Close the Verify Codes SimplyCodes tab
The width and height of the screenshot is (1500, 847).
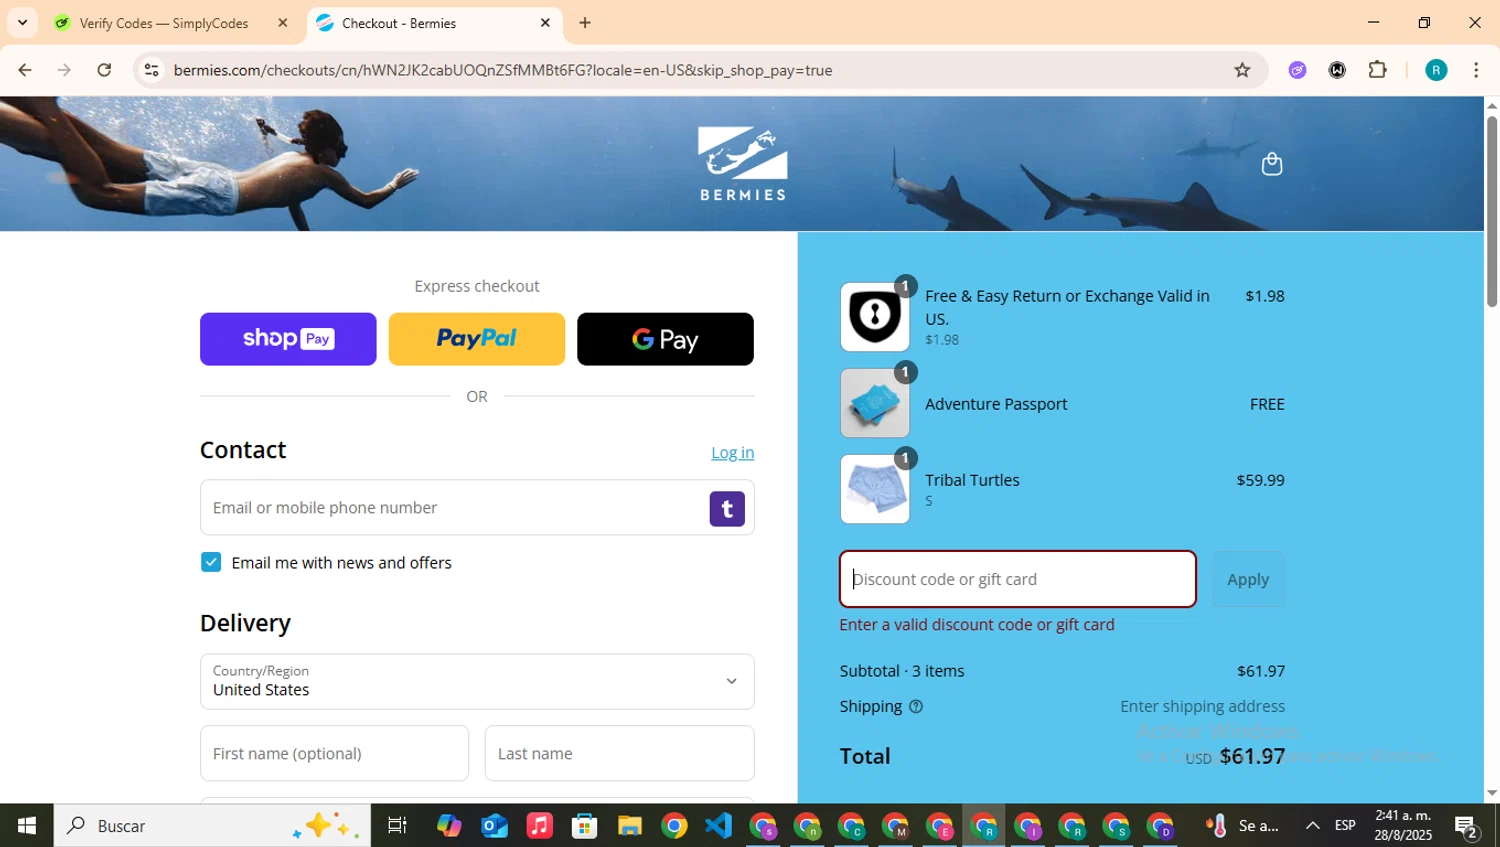coord(282,23)
